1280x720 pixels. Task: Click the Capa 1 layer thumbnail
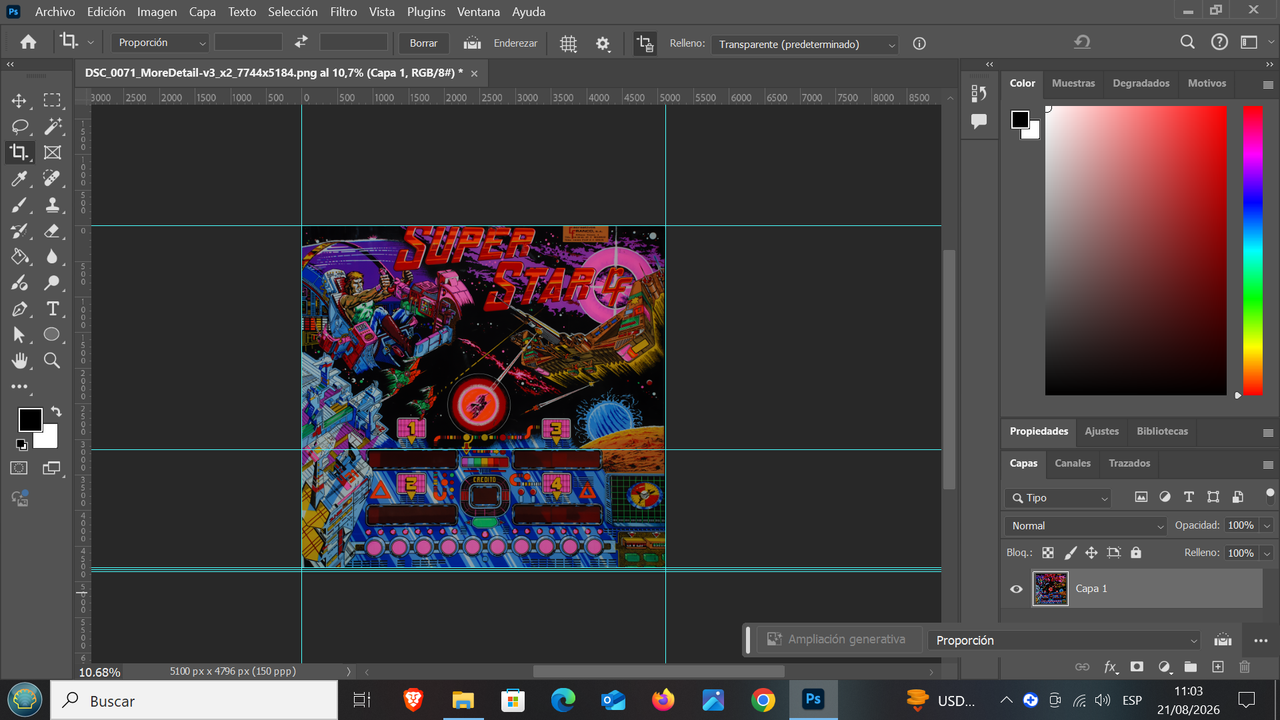tap(1050, 589)
